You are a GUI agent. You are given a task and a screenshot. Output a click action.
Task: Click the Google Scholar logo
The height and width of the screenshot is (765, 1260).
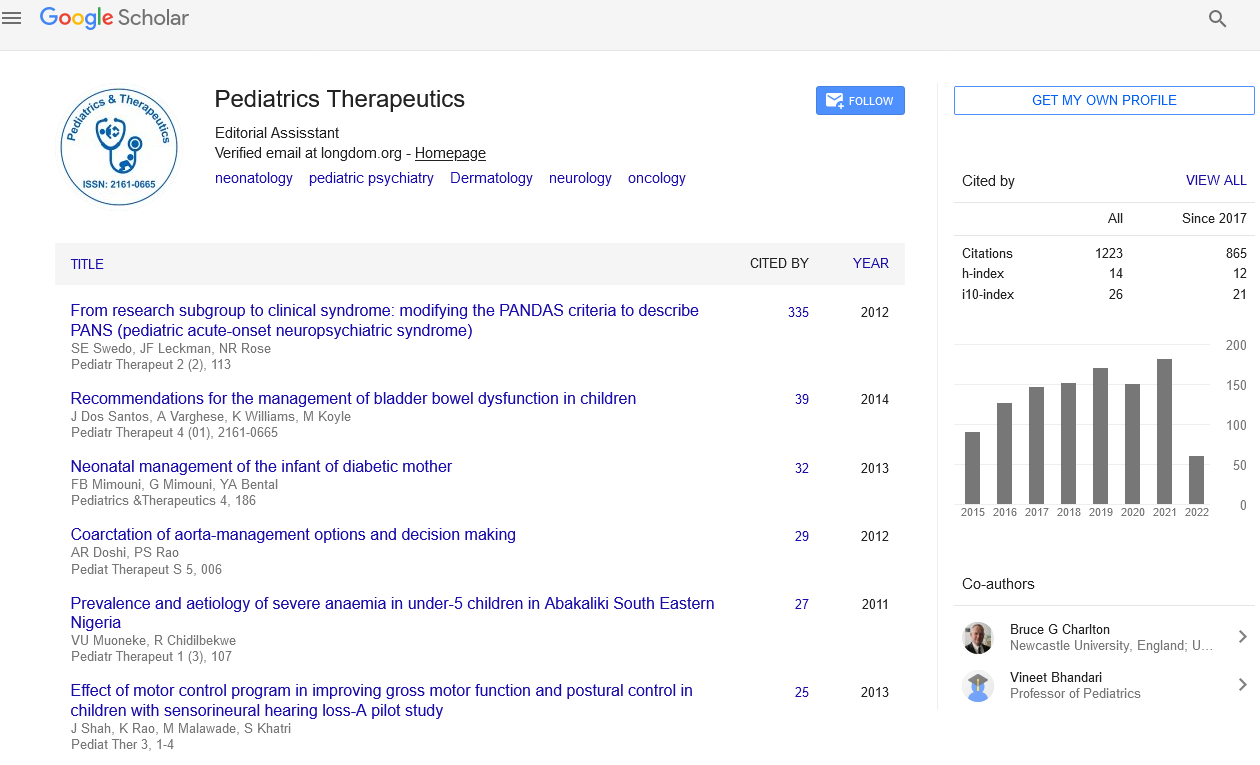[114, 18]
